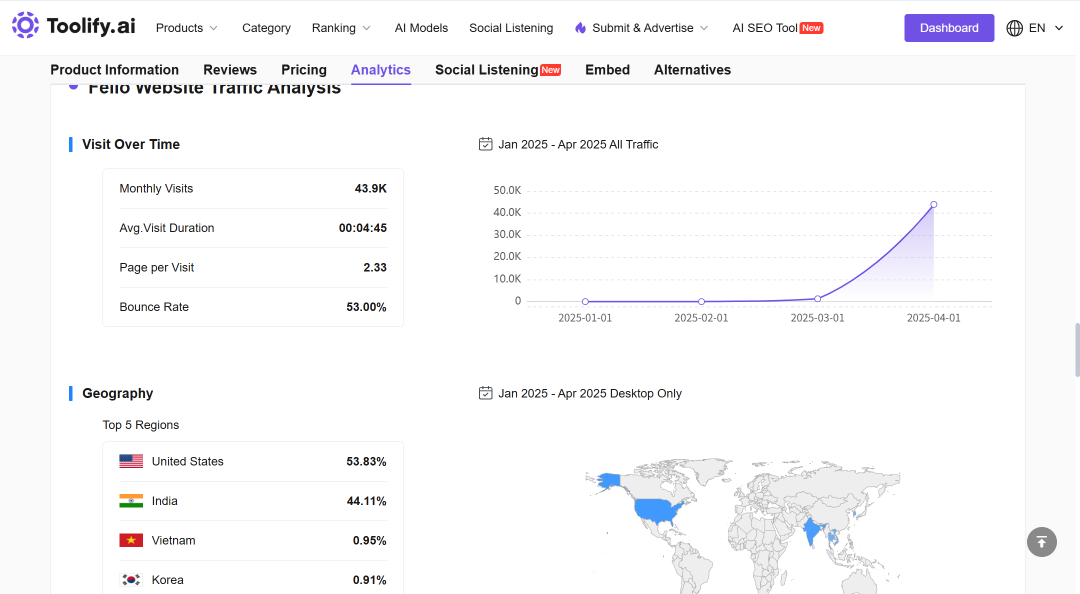
Task: Click the calendar icon beside Desktop Only
Action: 486,393
